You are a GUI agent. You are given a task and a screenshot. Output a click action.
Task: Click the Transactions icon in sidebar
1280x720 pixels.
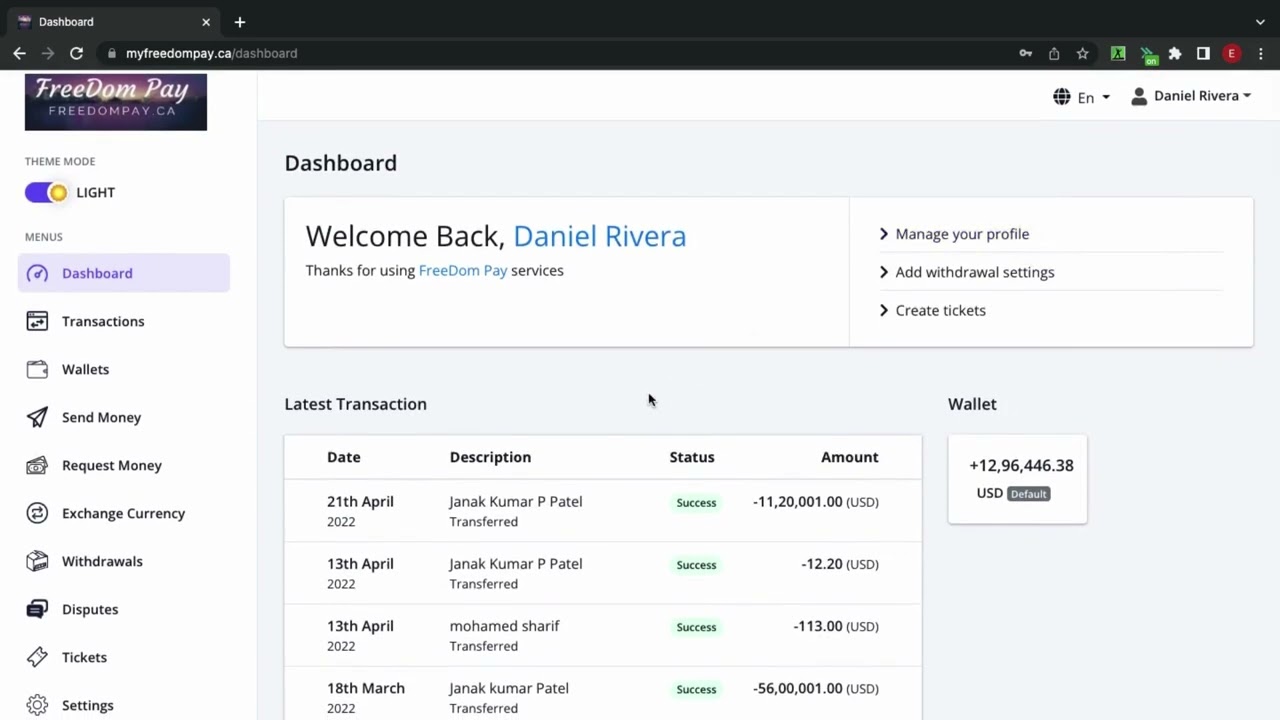(x=37, y=321)
